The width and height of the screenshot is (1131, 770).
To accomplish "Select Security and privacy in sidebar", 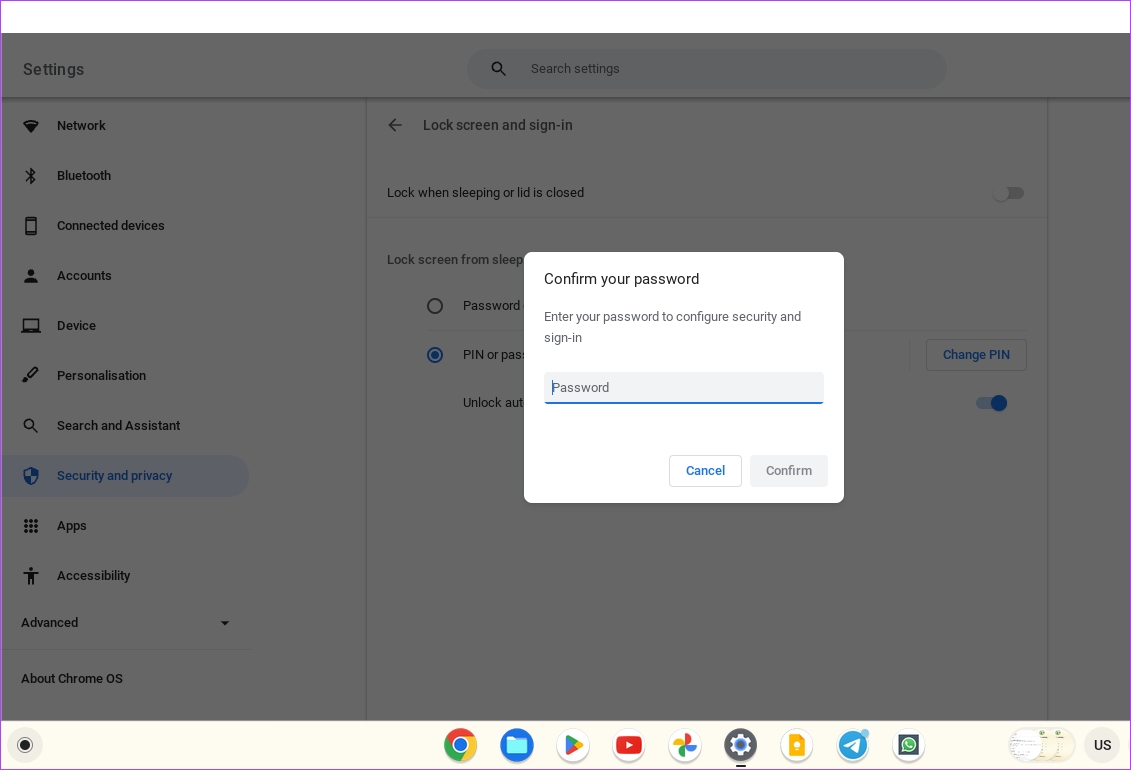I will coord(112,475).
